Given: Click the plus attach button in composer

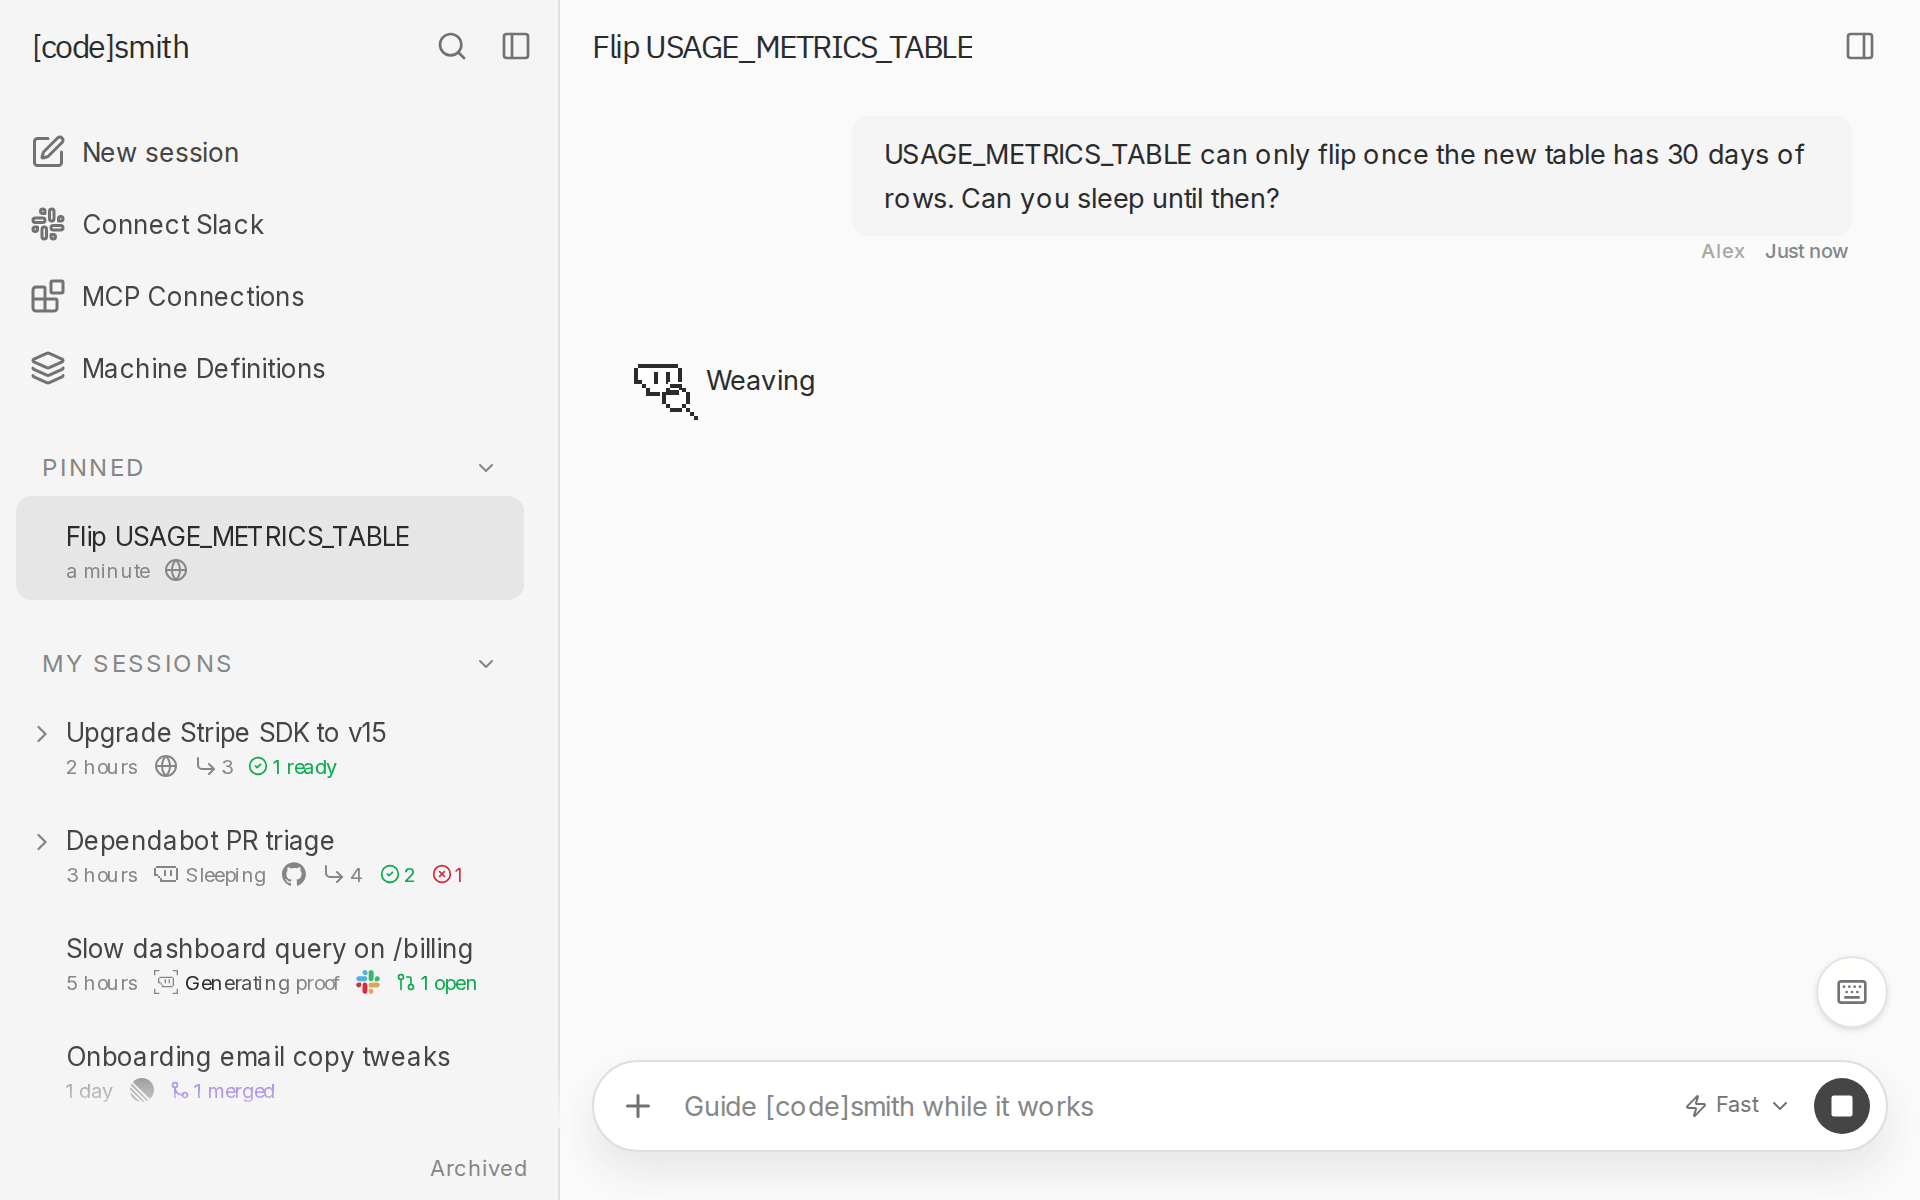Looking at the screenshot, I should tap(638, 1106).
